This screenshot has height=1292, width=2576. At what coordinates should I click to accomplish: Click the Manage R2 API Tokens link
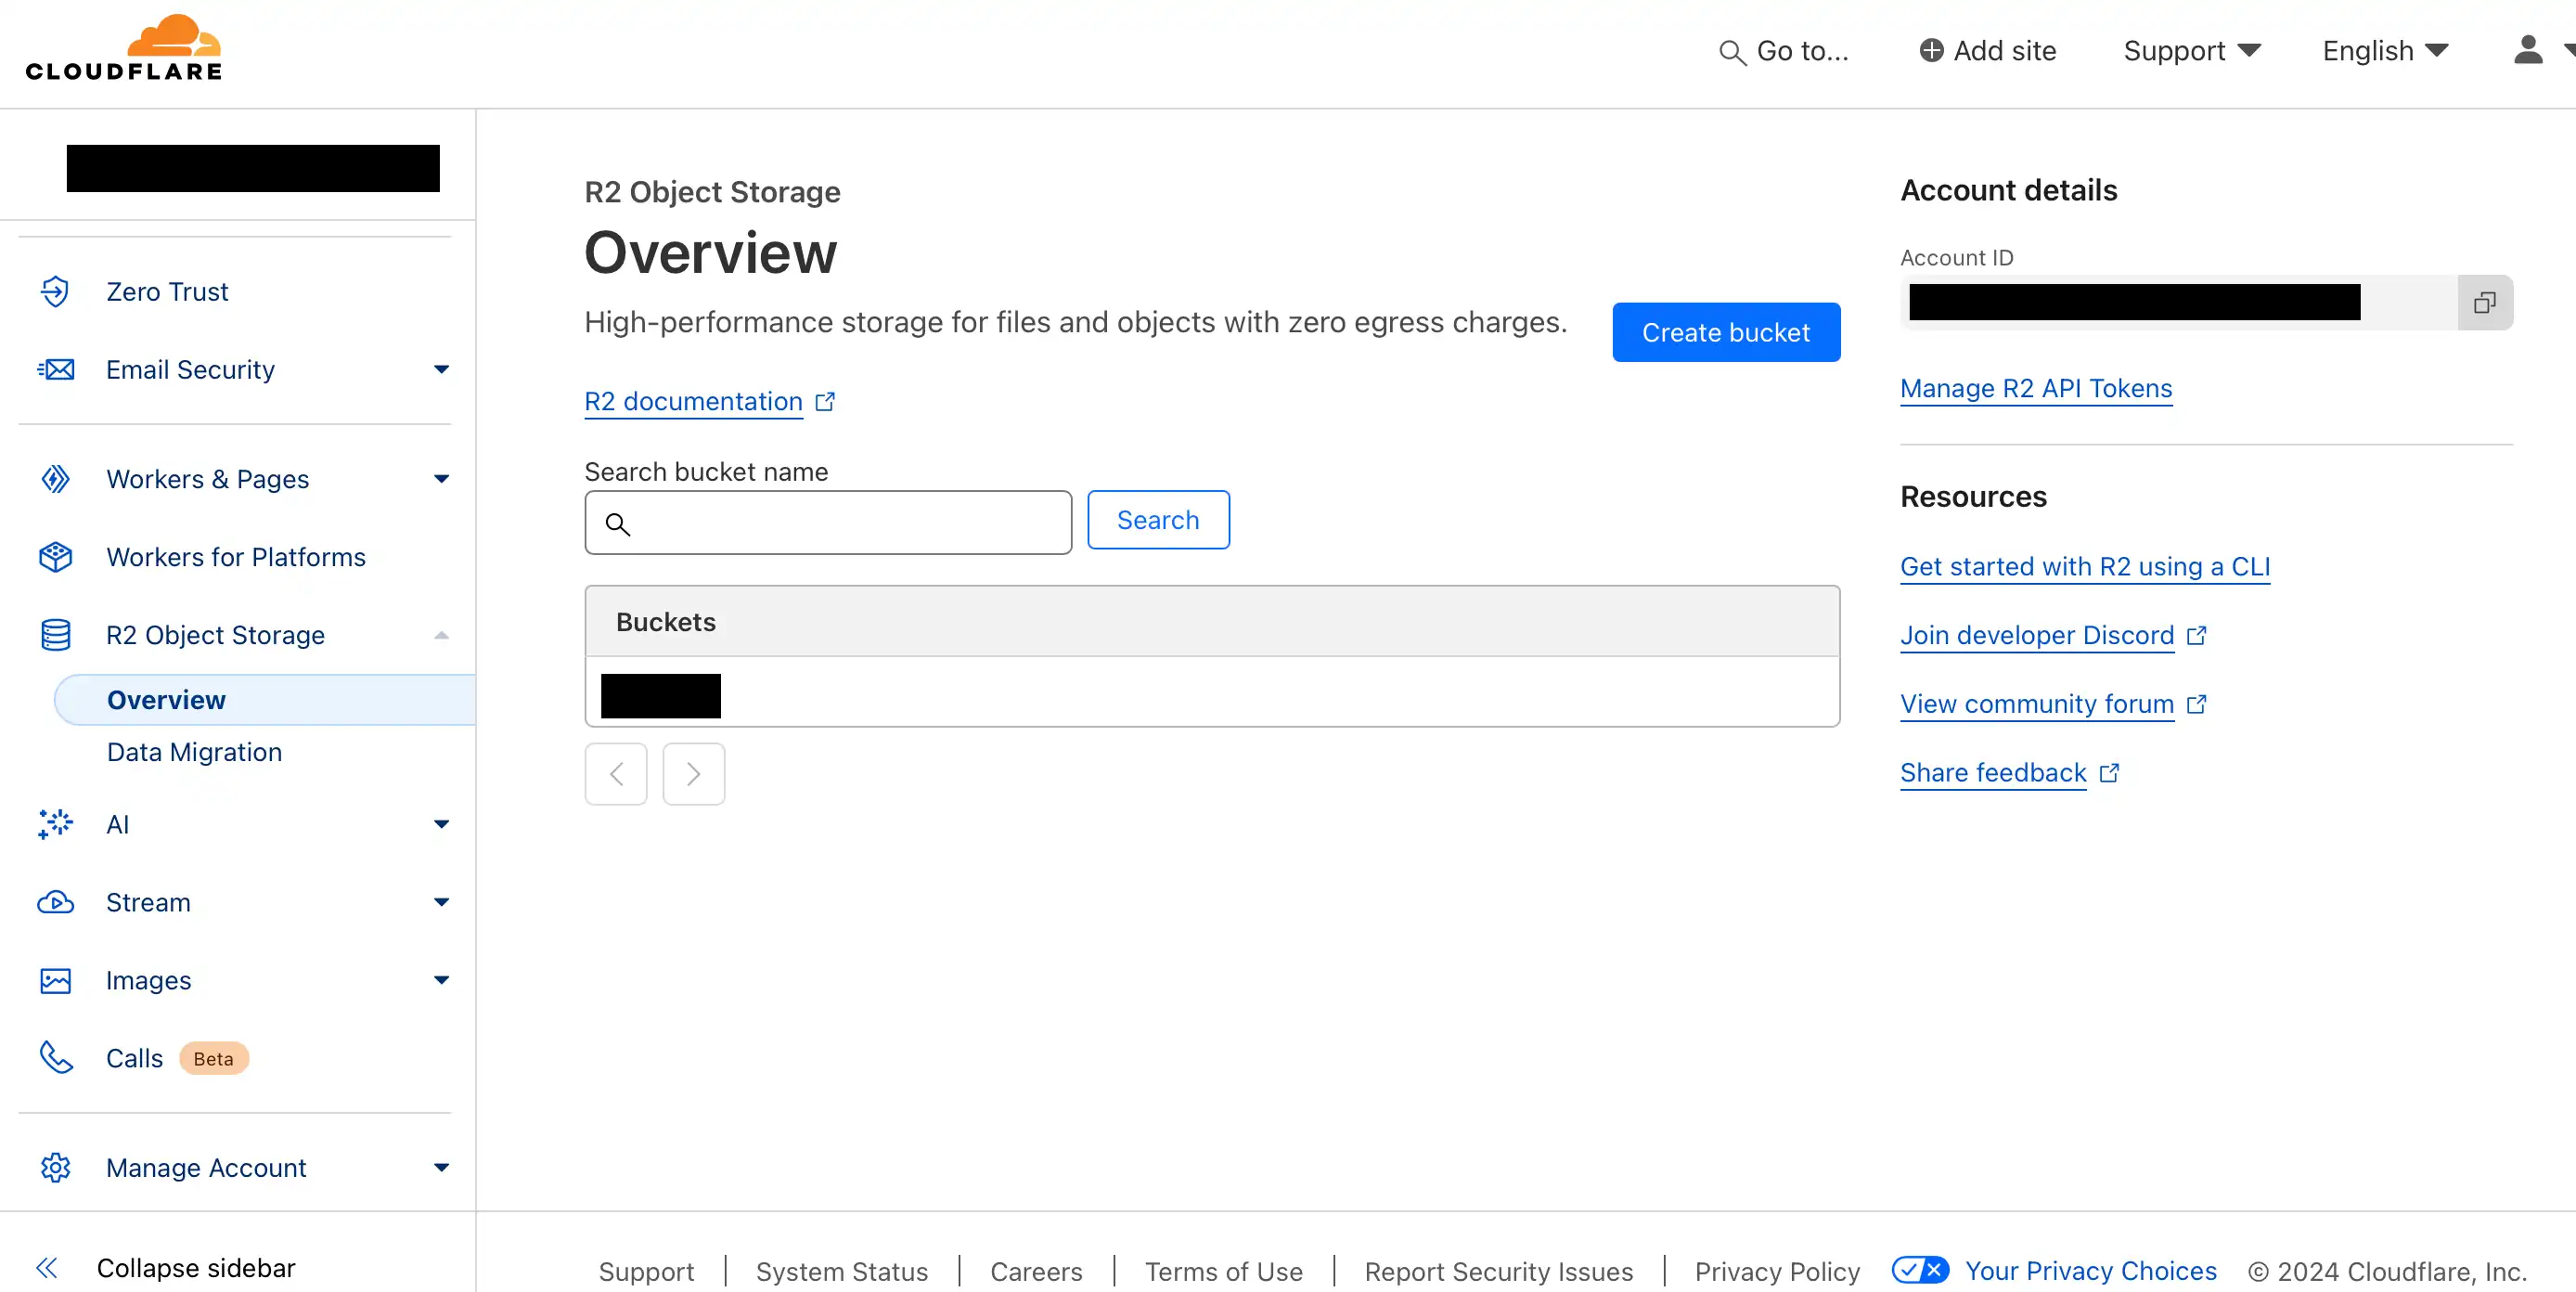pyautogui.click(x=2036, y=387)
